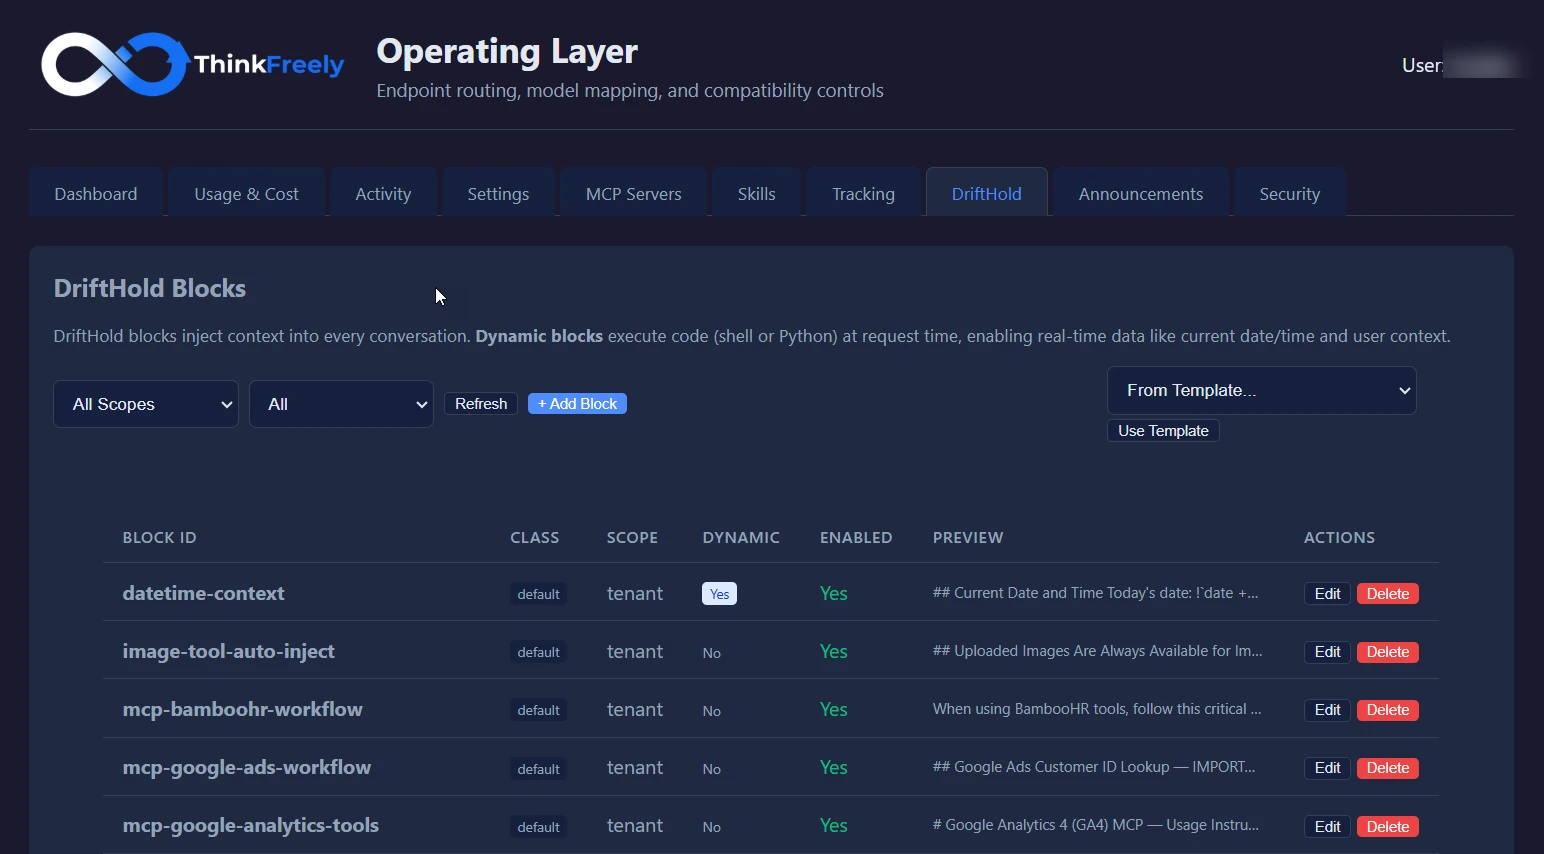Click the User label in the header

(x=1421, y=65)
